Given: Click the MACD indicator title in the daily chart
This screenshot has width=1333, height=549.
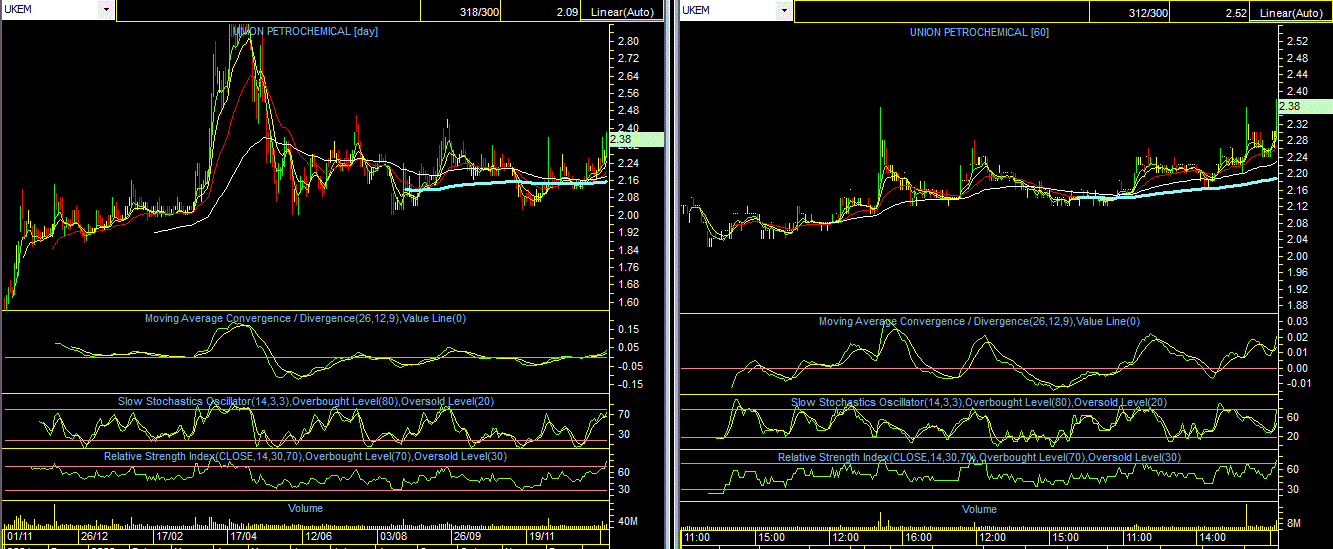Looking at the screenshot, I should [305, 319].
